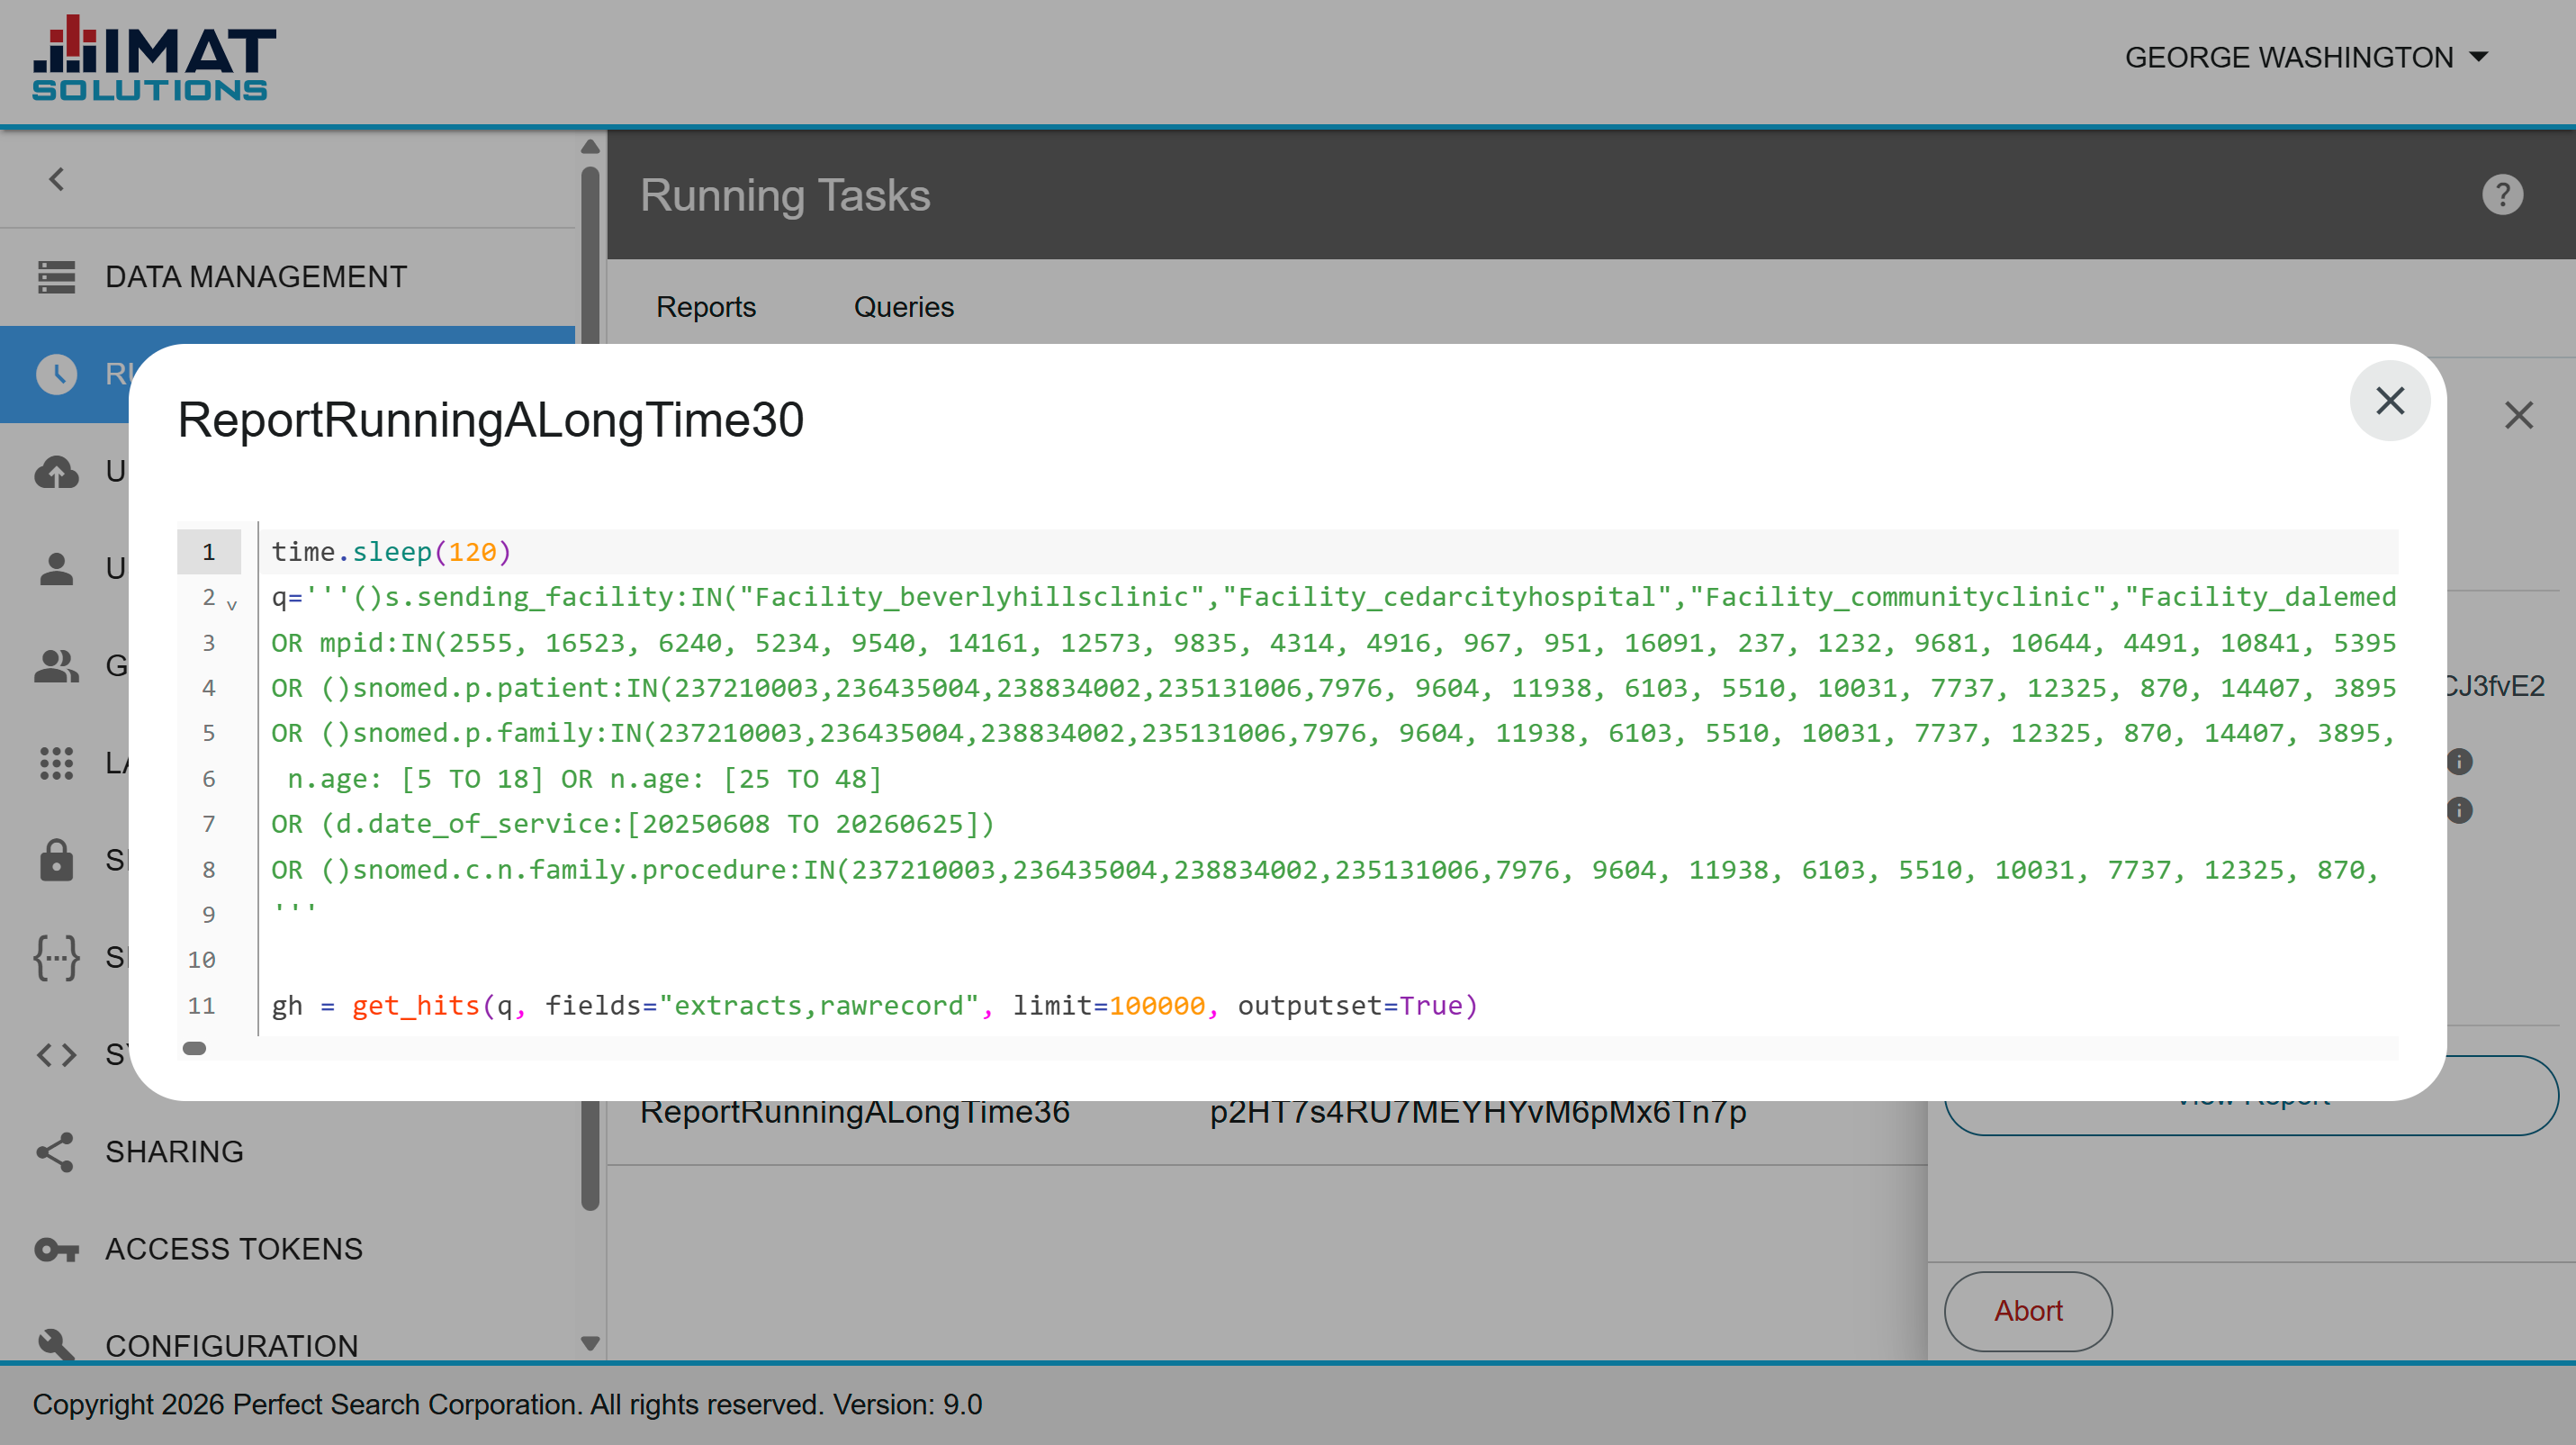Switch to the Queries tab
The image size is (2576, 1445).
[903, 307]
